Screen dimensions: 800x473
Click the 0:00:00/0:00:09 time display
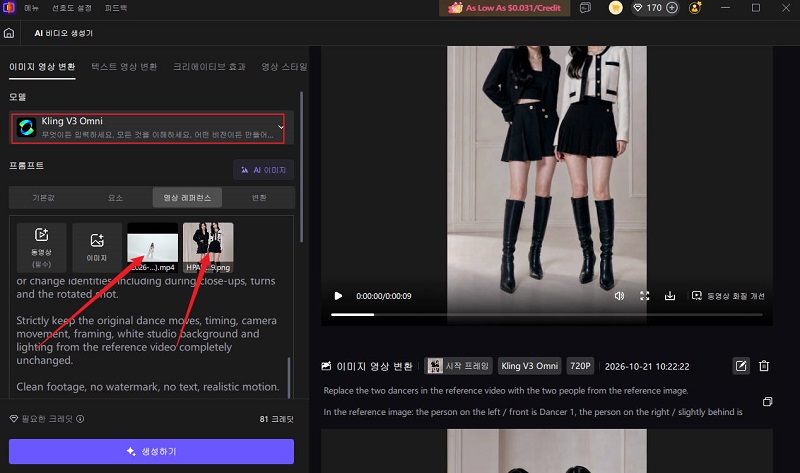(384, 296)
